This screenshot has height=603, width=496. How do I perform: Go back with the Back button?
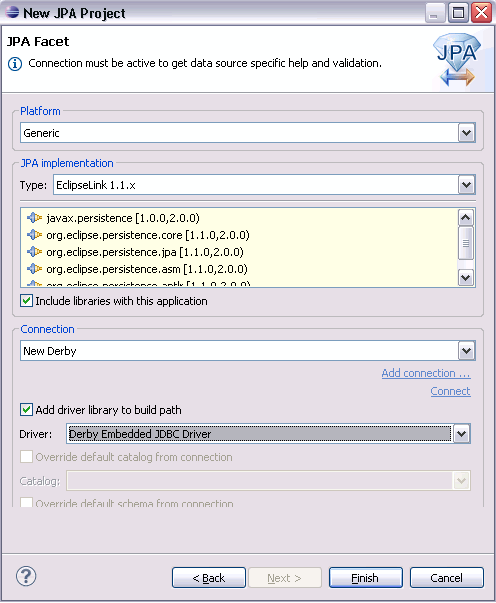coord(209,578)
